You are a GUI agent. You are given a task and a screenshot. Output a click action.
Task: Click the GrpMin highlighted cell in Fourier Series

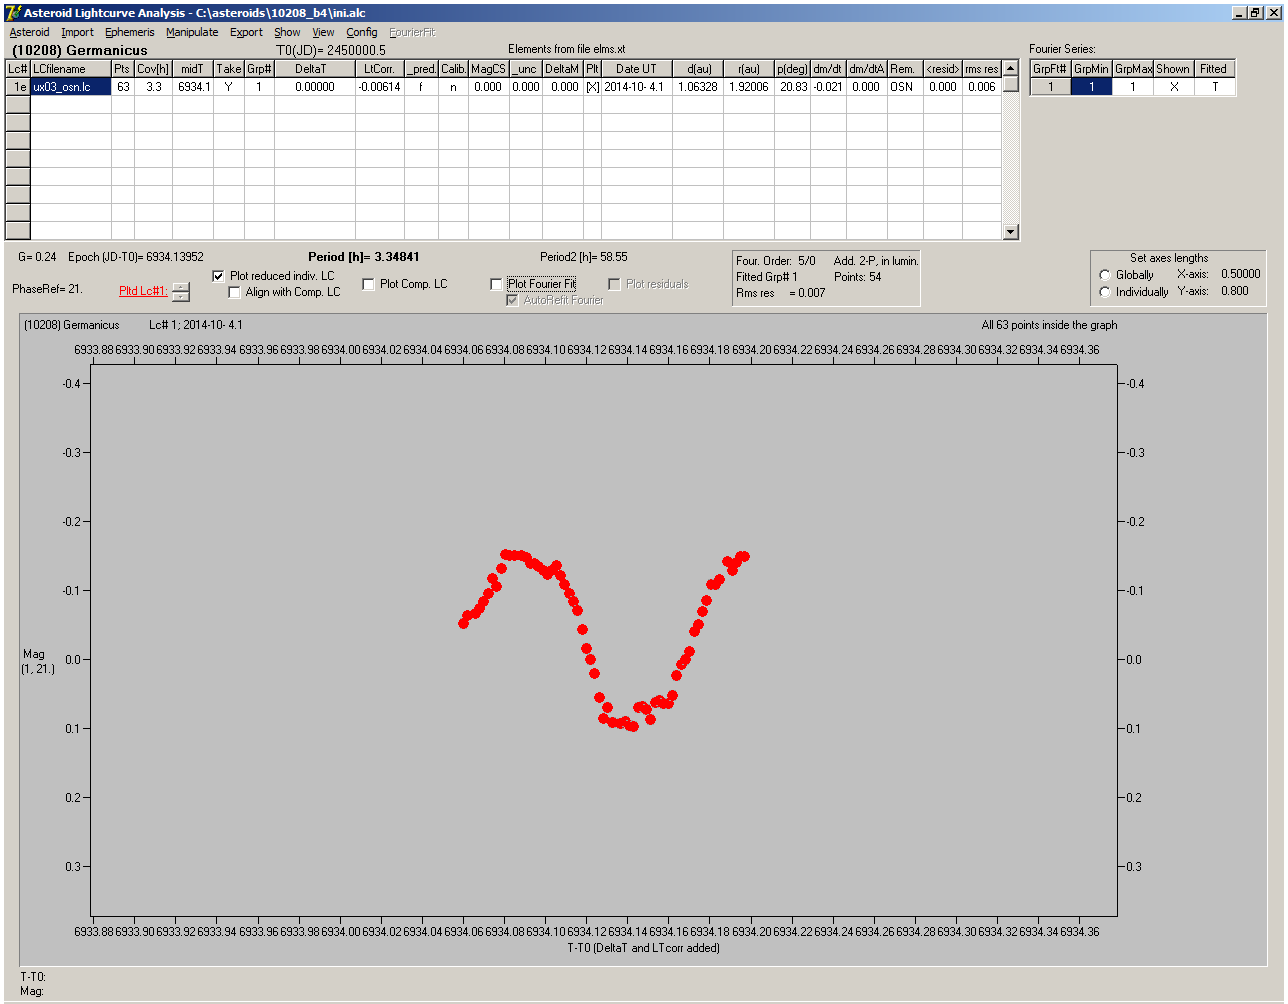coord(1092,87)
